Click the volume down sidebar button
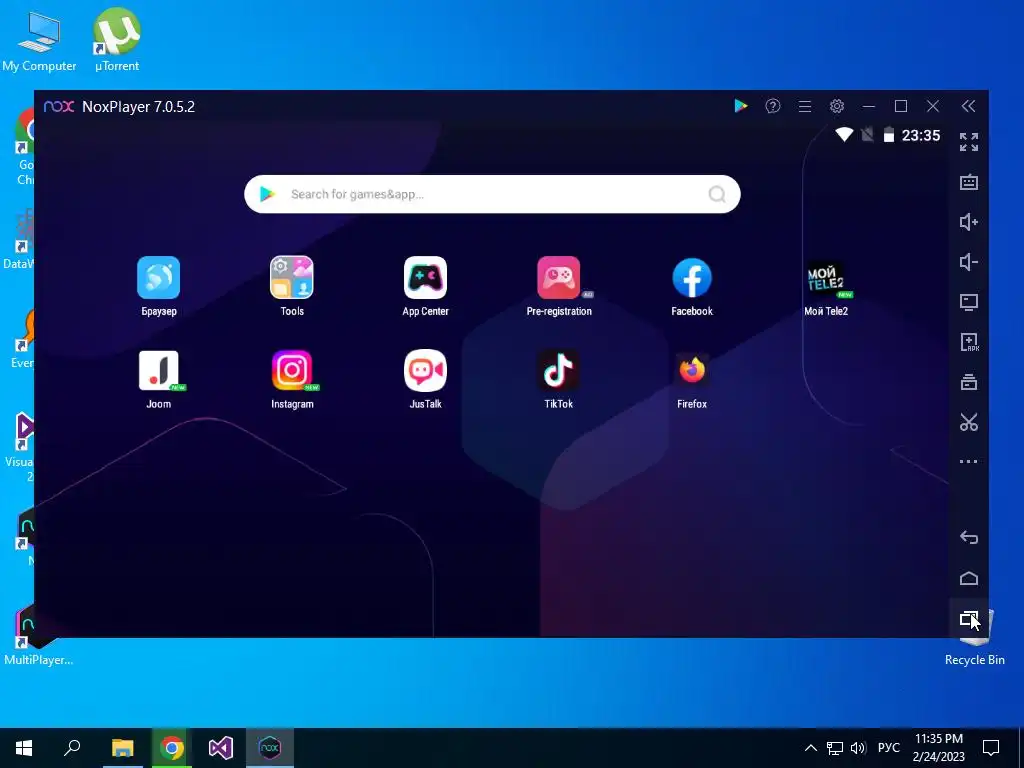The image size is (1024, 768). pyautogui.click(x=969, y=262)
